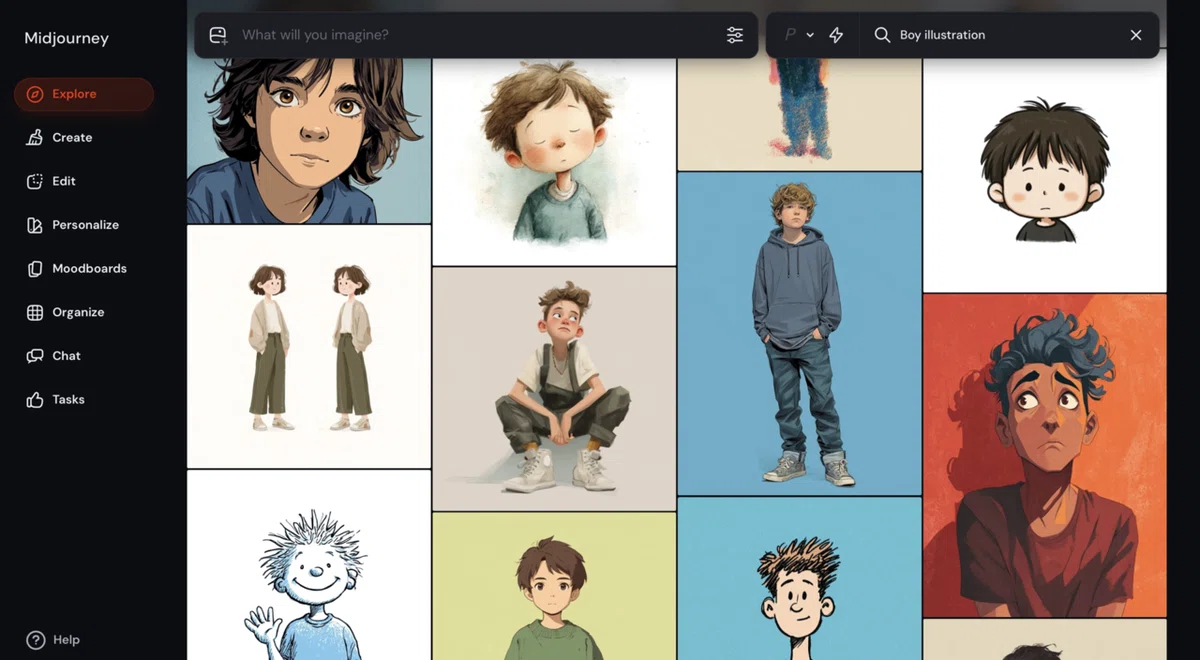Image resolution: width=1200 pixels, height=660 pixels.
Task: Click the Chat bubbles icon
Action: pos(35,356)
